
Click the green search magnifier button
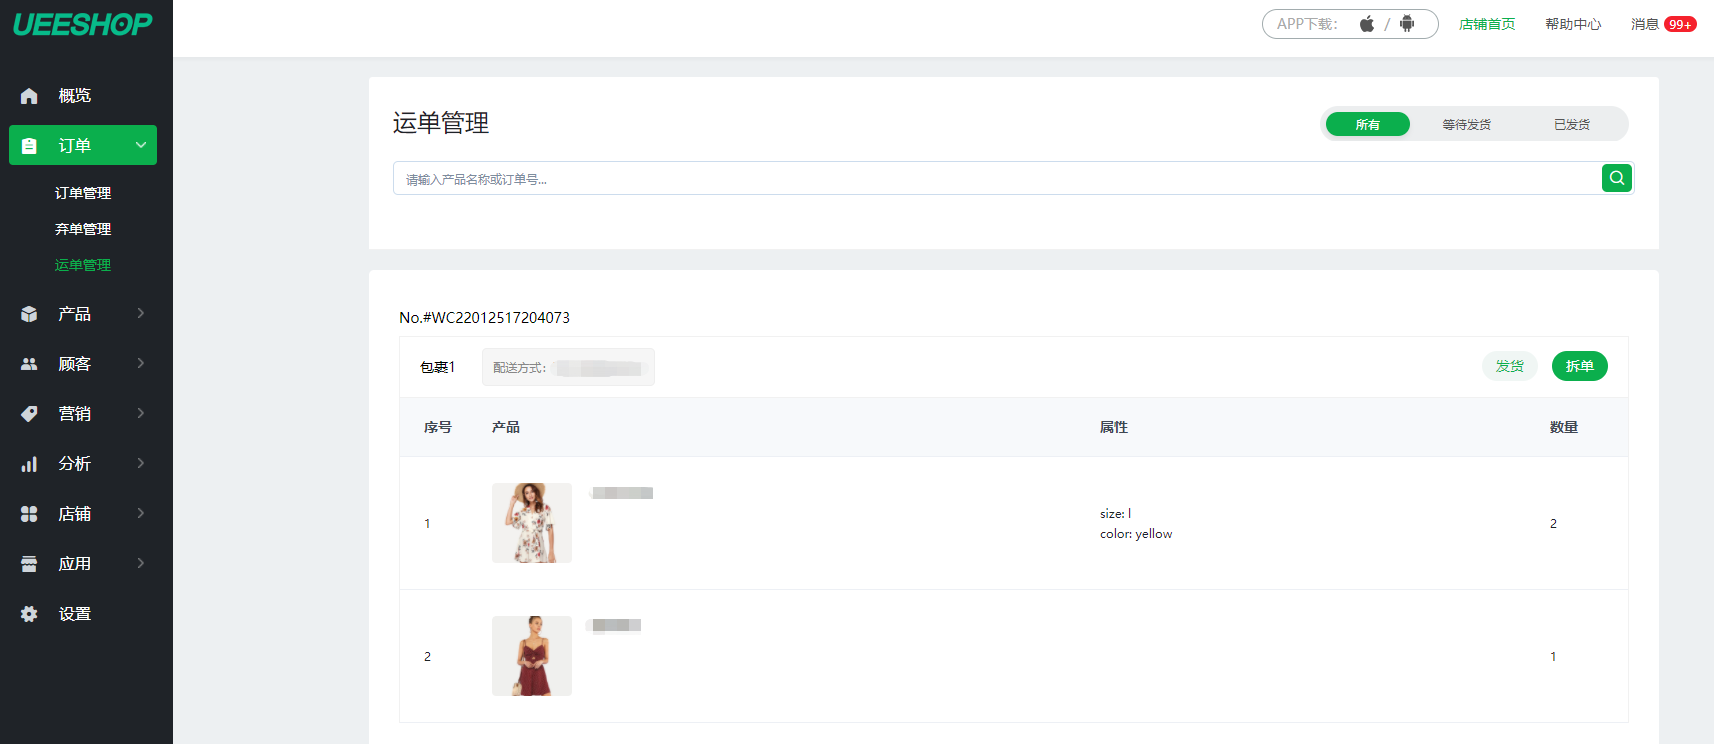[1616, 178]
